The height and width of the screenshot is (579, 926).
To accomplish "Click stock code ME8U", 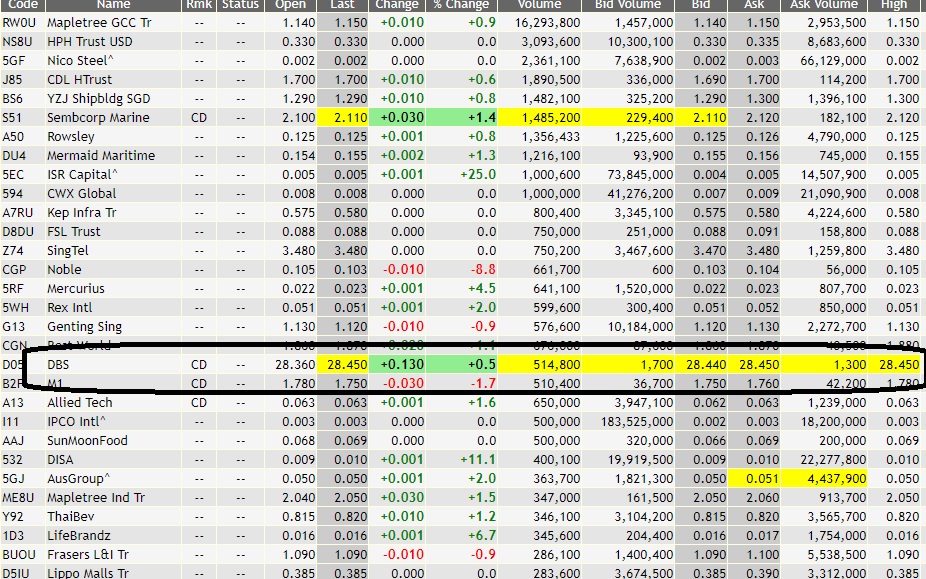I will click(x=19, y=497).
